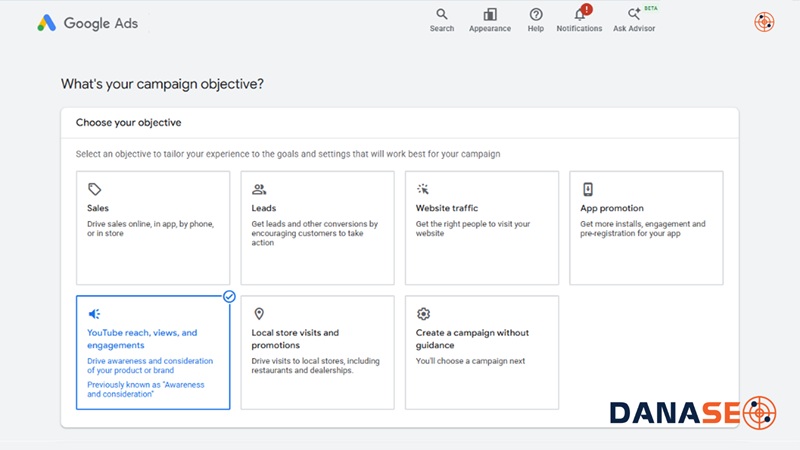Click the Website traffic cursor icon
Image resolution: width=800 pixels, height=450 pixels.
423,189
